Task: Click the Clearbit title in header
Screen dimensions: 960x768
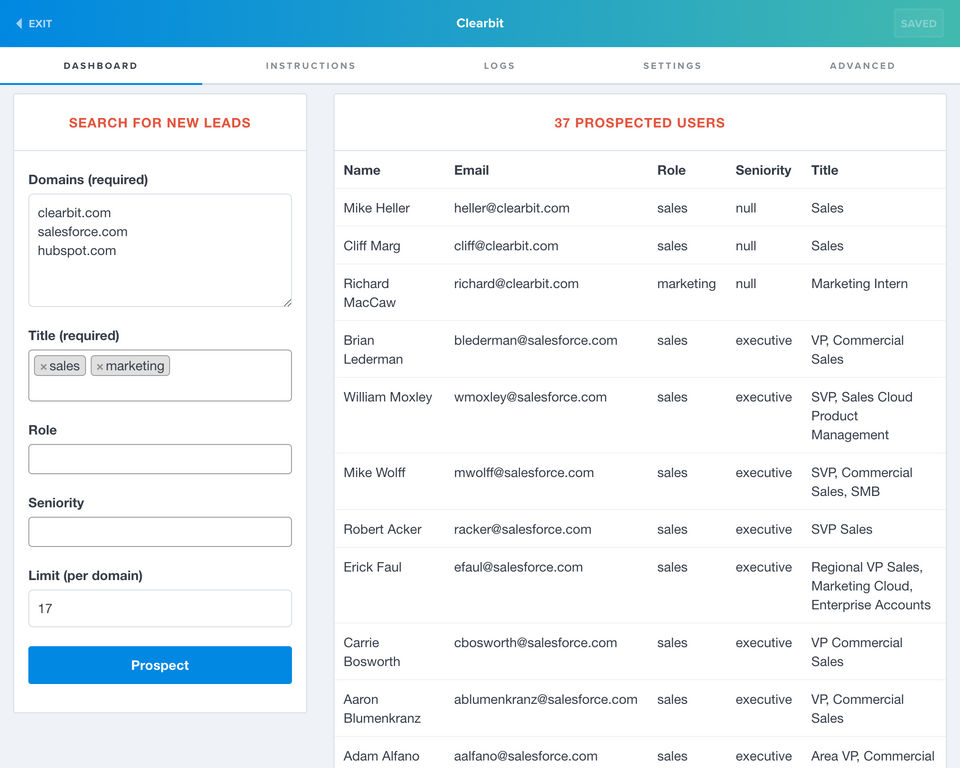Action: 480,23
